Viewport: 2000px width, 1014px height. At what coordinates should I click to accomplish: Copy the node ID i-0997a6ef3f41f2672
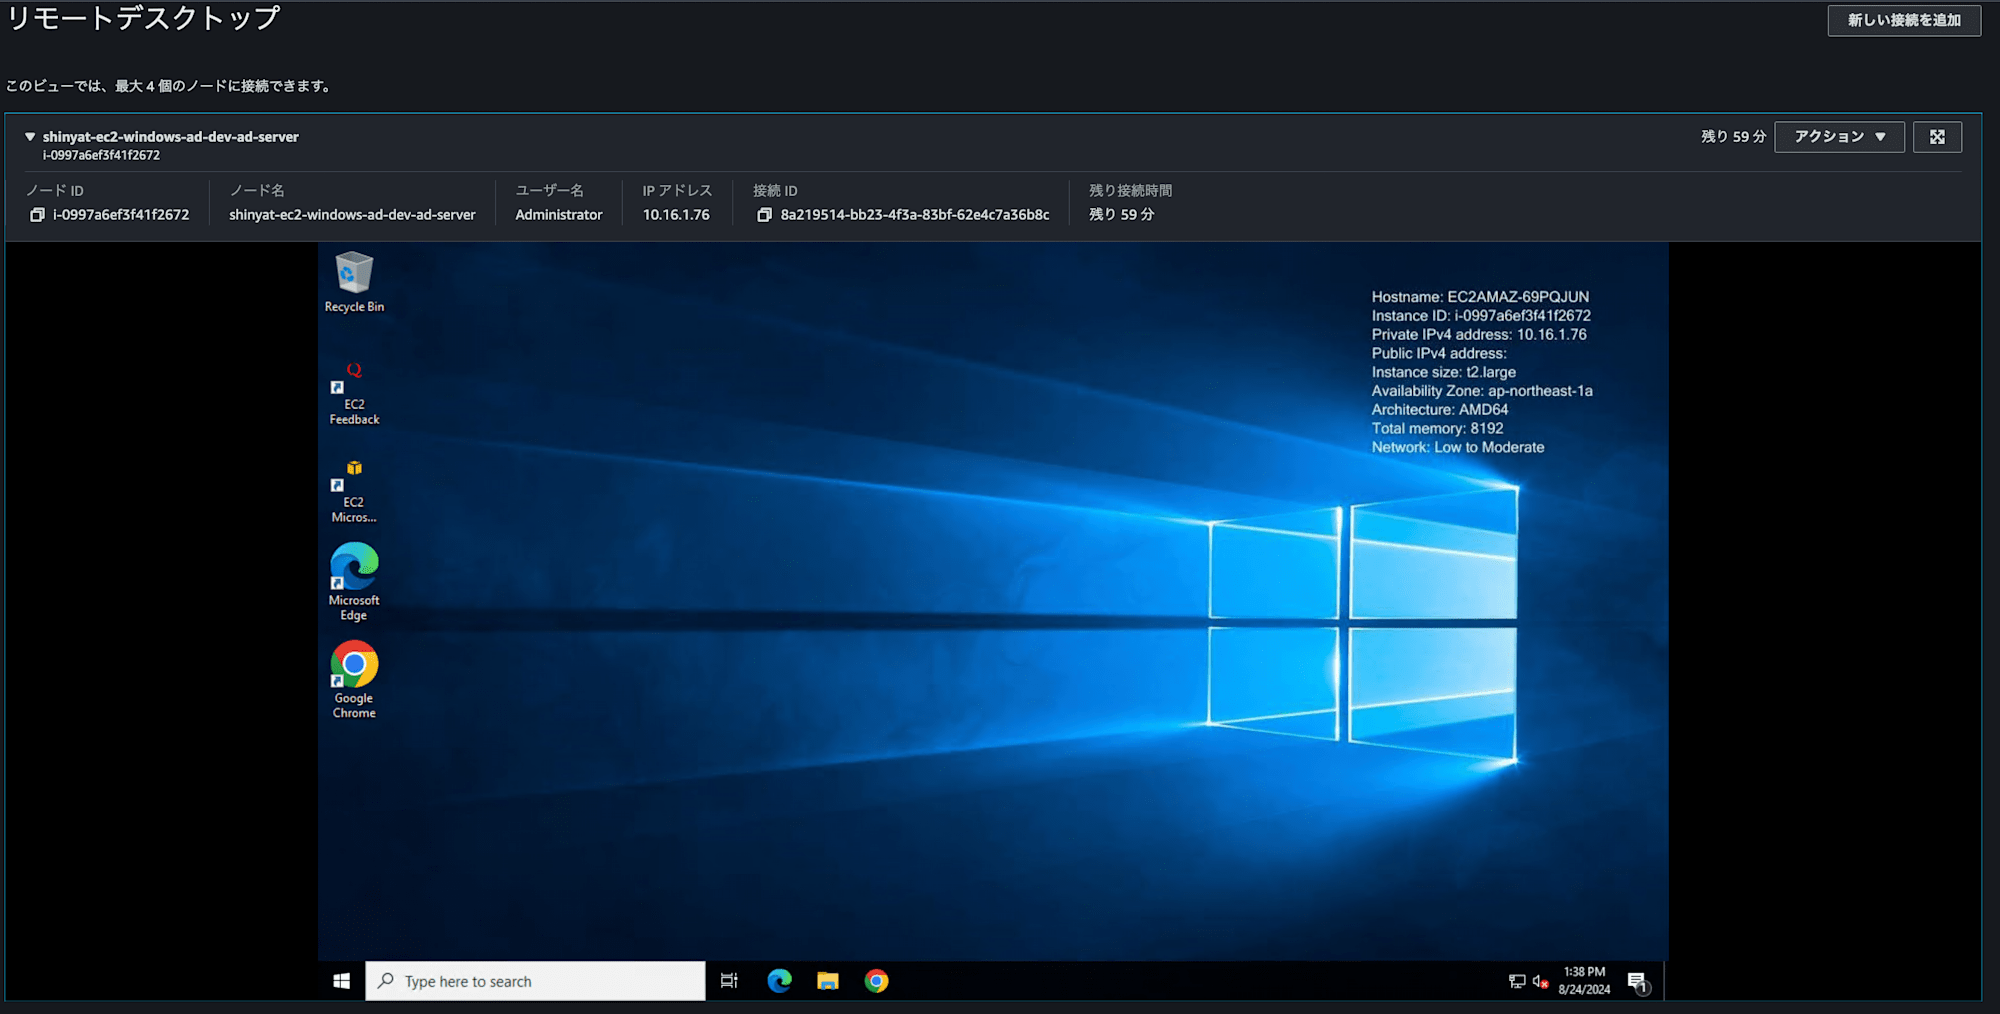(x=37, y=215)
